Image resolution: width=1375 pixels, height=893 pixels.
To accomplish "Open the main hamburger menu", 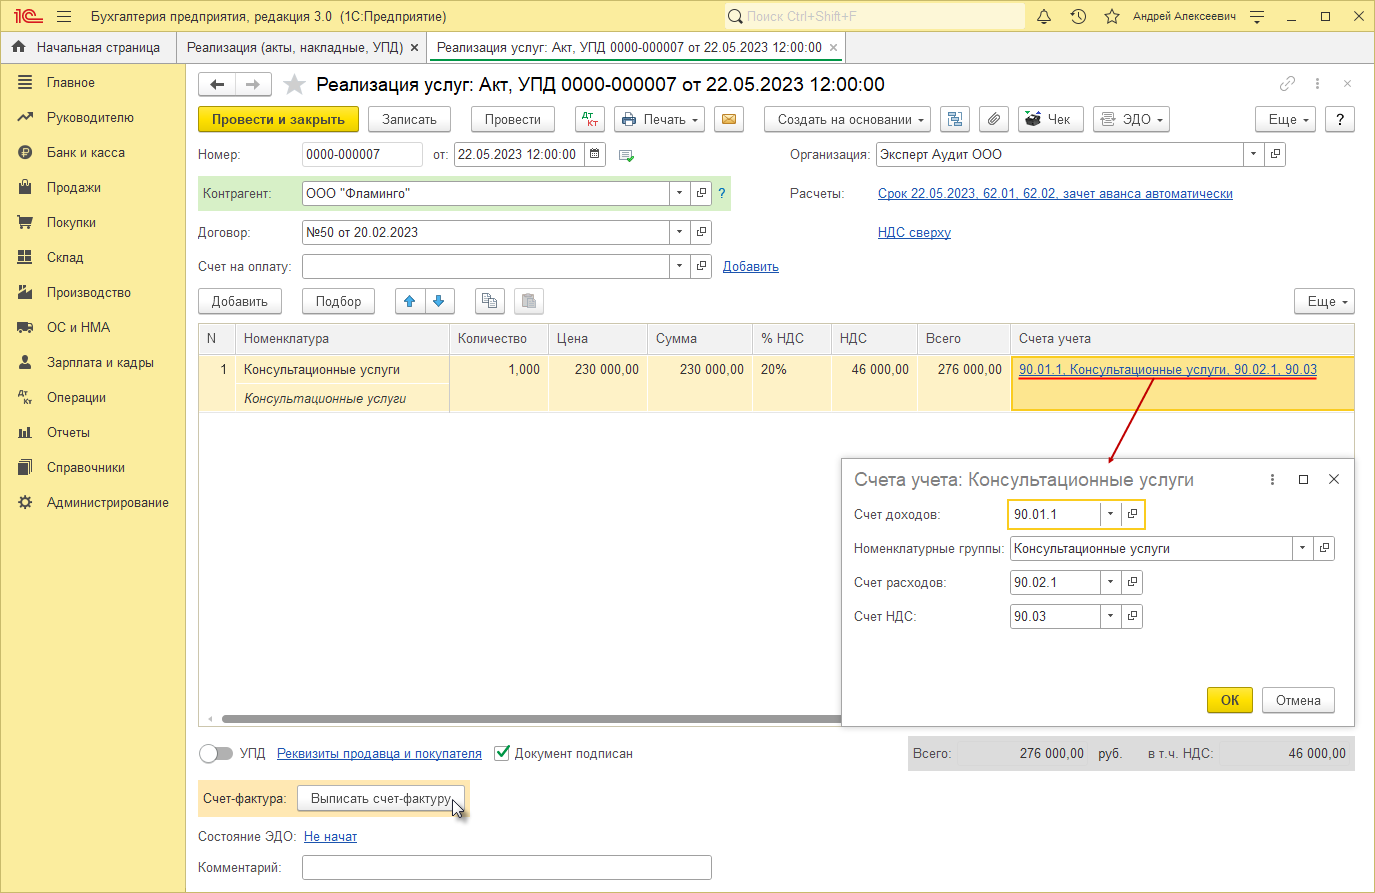I will 64,16.
